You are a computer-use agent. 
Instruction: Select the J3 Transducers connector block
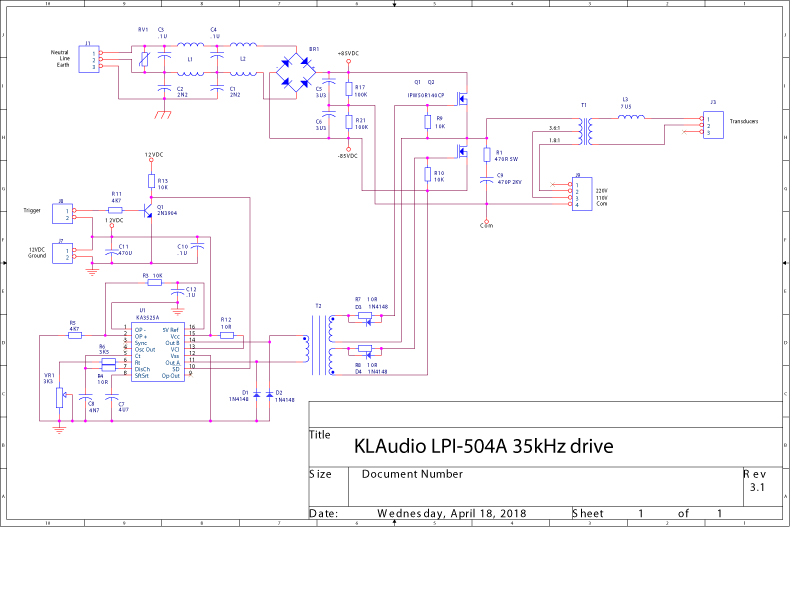click(713, 125)
